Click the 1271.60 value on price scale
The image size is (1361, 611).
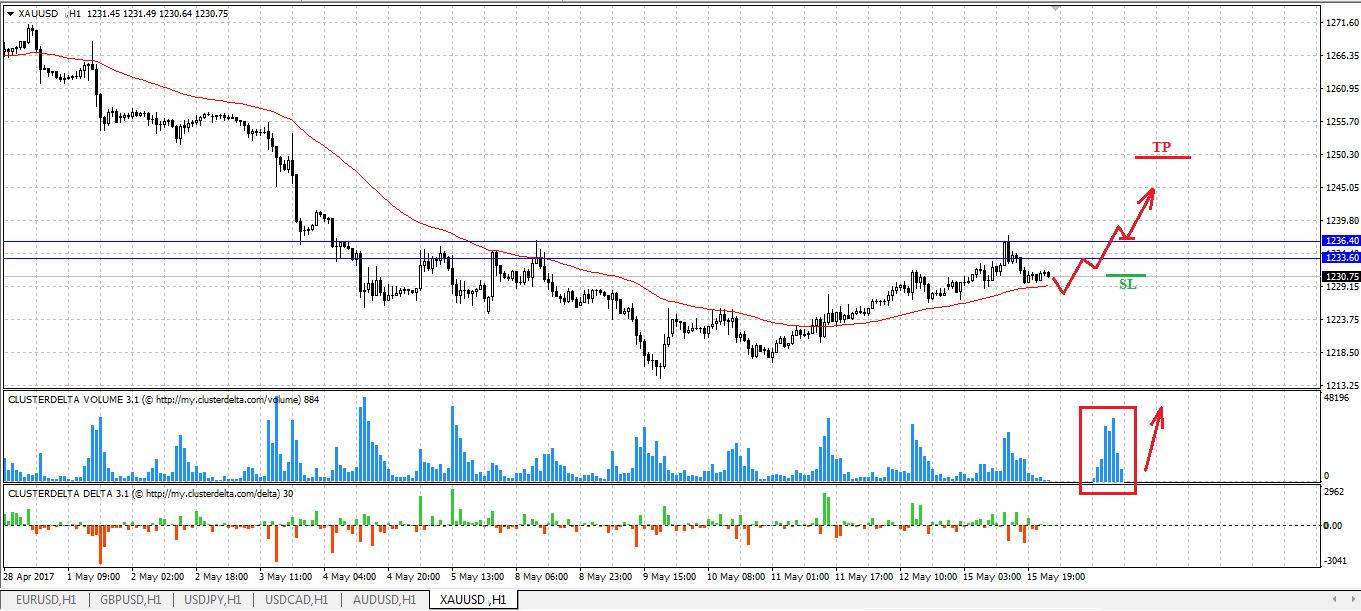click(x=1338, y=22)
